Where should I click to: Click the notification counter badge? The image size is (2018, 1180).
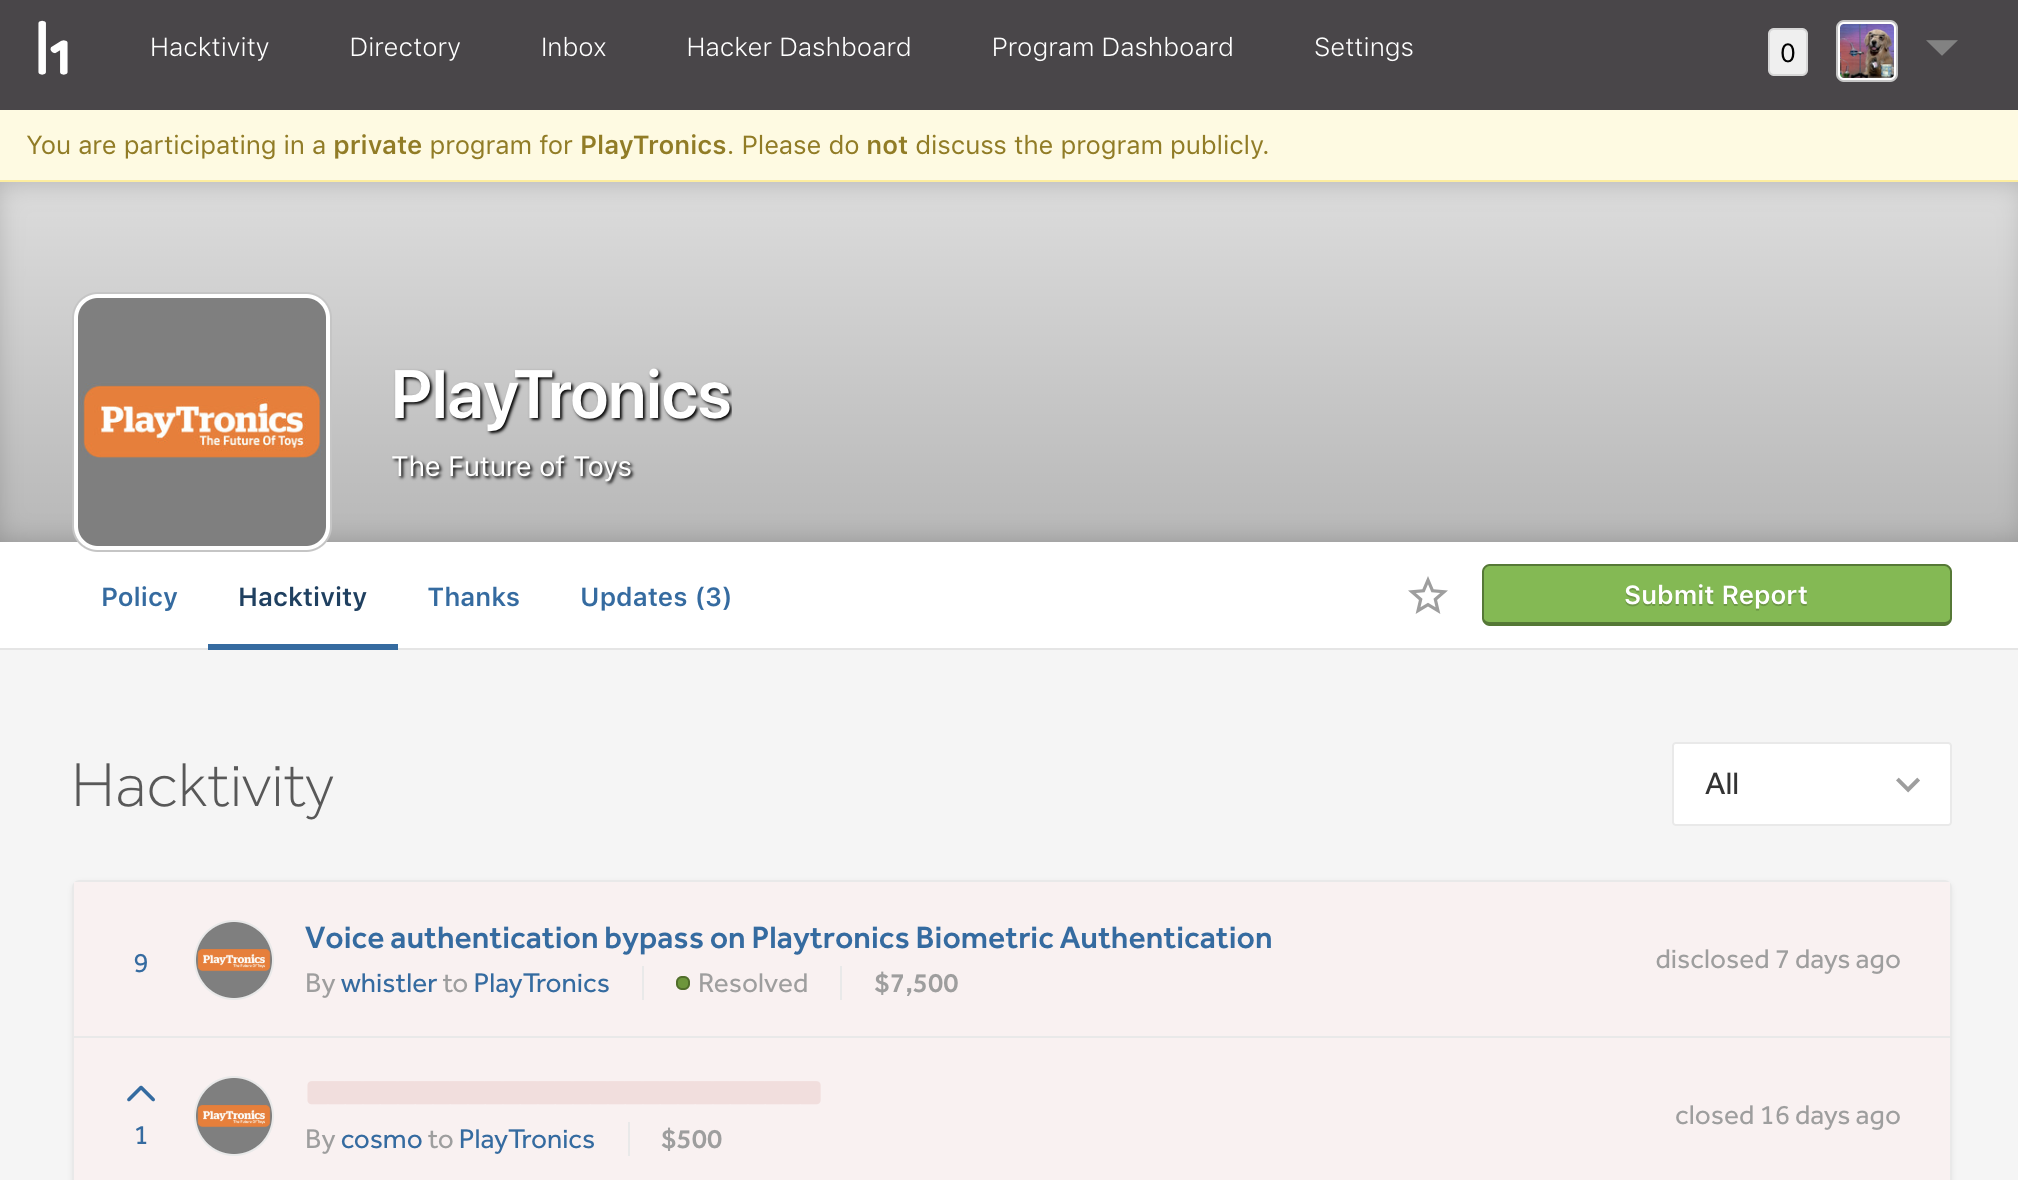(1787, 52)
